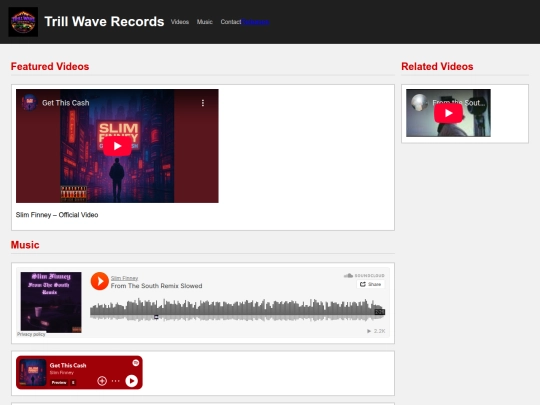Open the Get This Cash video title link
The image size is (540, 405).
point(65,103)
